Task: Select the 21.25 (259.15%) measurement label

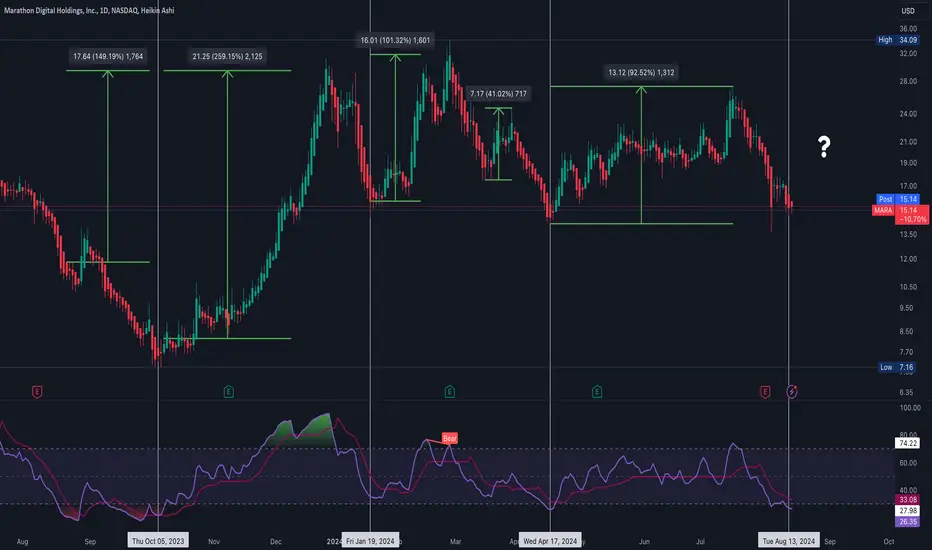Action: click(x=227, y=56)
